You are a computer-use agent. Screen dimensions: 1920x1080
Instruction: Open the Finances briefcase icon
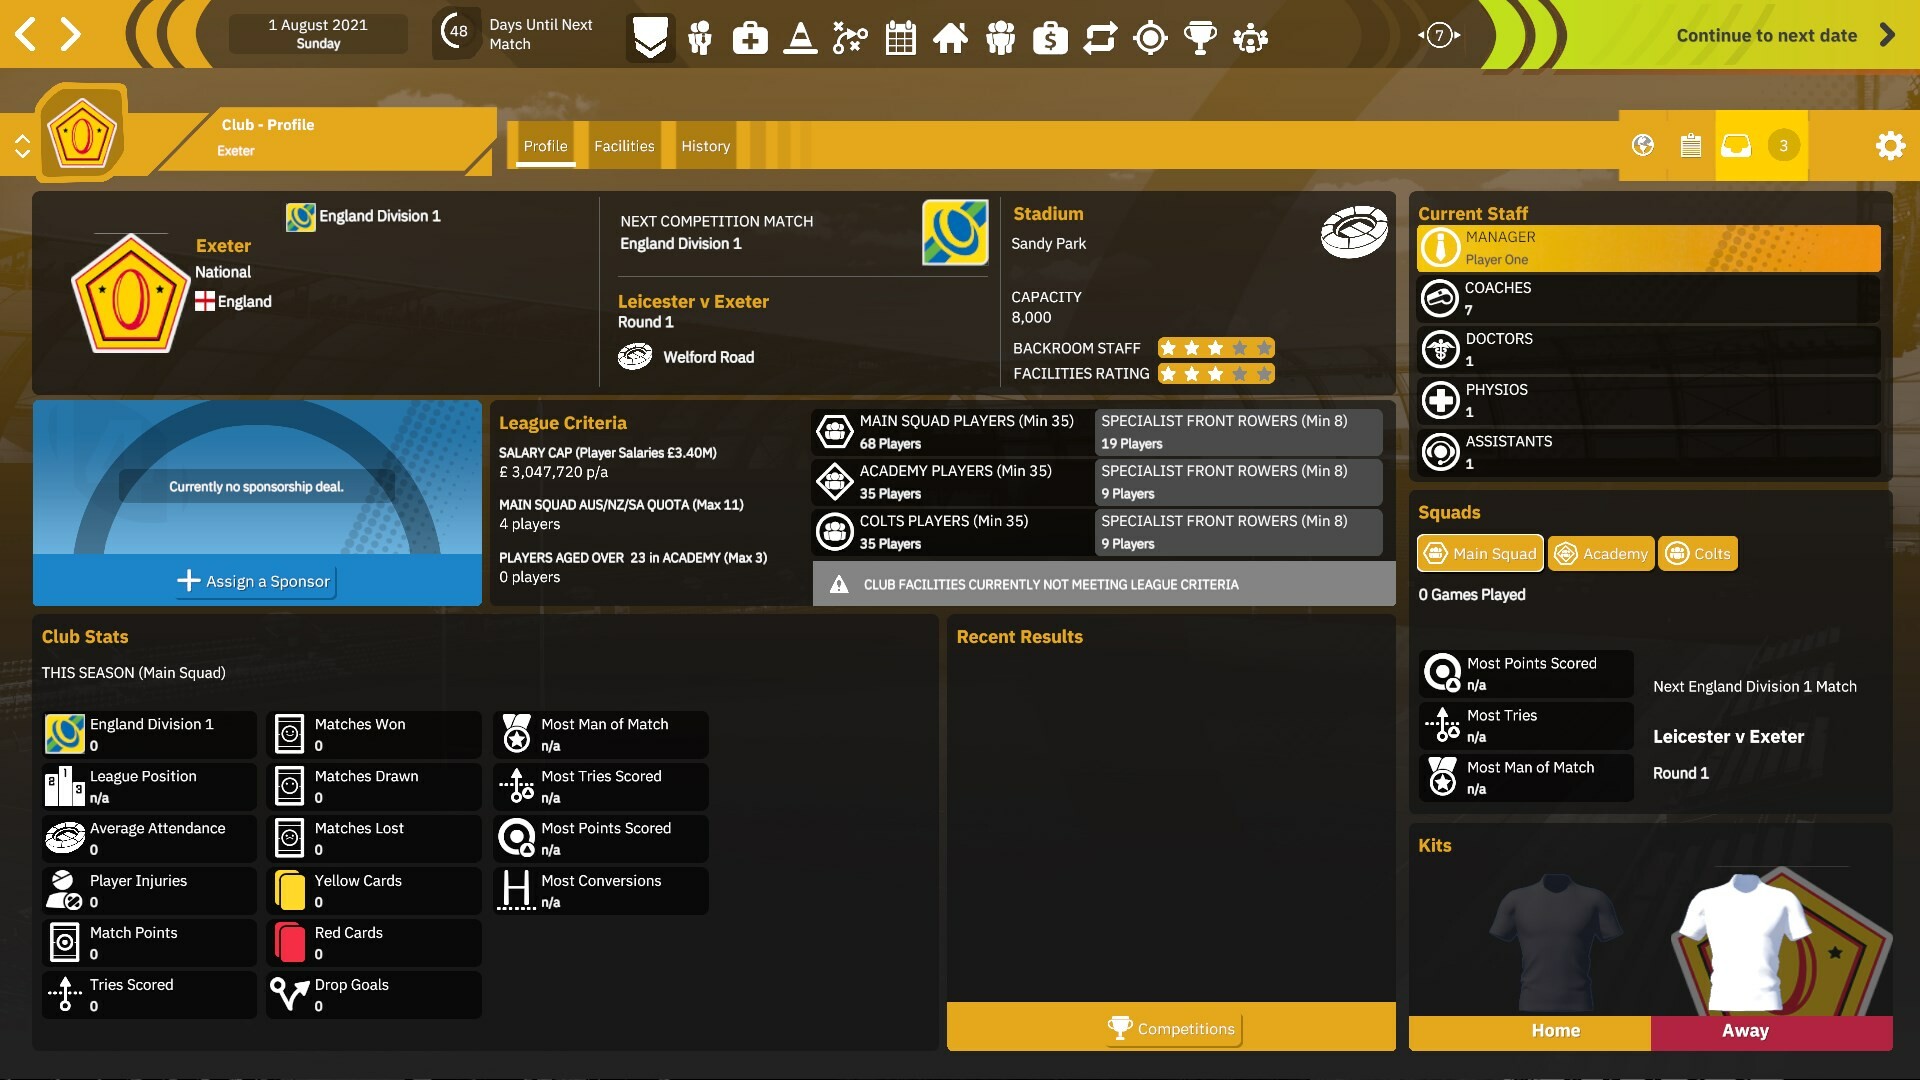pyautogui.click(x=1050, y=38)
